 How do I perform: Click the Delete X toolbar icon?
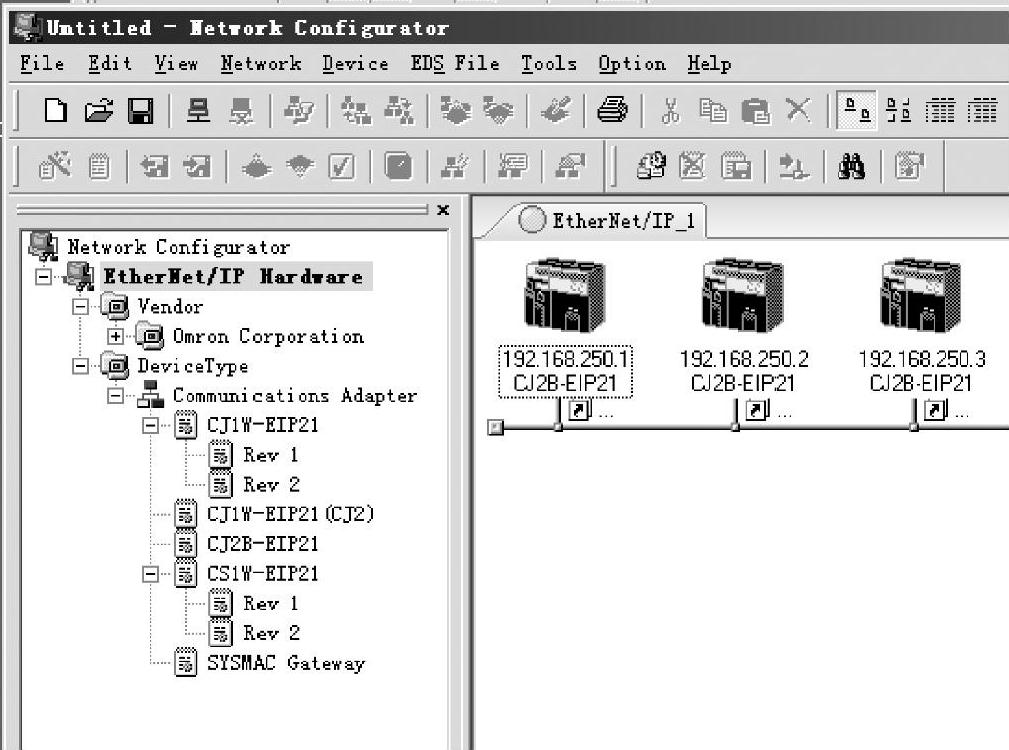[x=798, y=109]
